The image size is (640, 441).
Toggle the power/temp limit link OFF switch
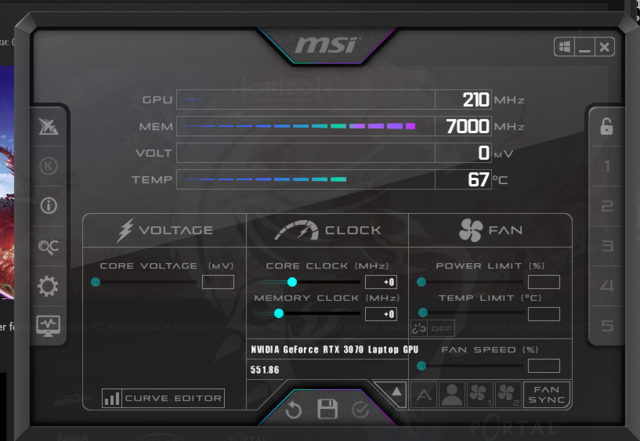point(431,328)
